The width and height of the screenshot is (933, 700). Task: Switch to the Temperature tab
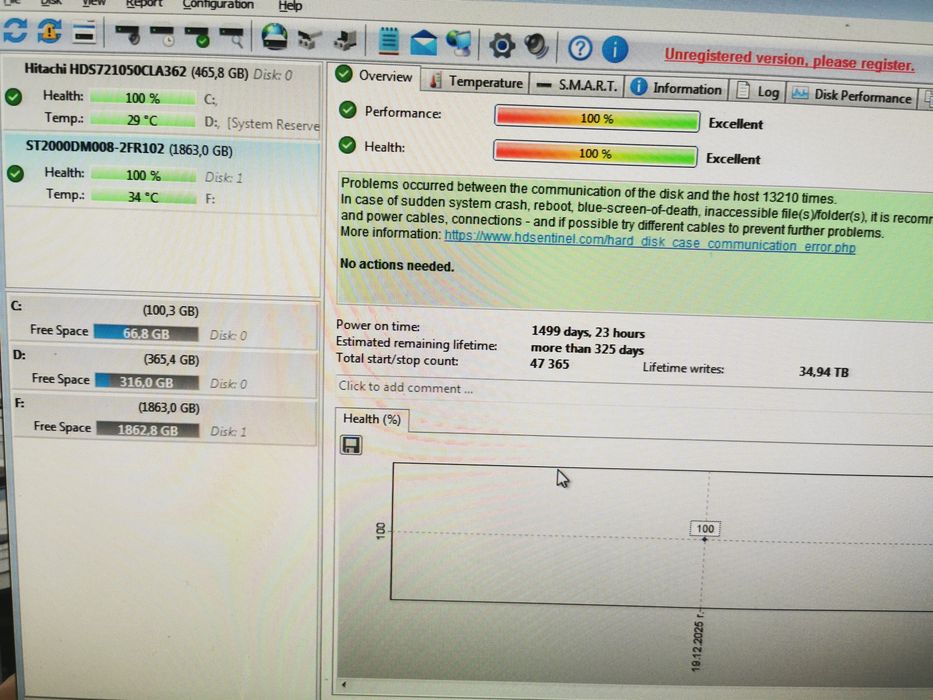pyautogui.click(x=477, y=82)
